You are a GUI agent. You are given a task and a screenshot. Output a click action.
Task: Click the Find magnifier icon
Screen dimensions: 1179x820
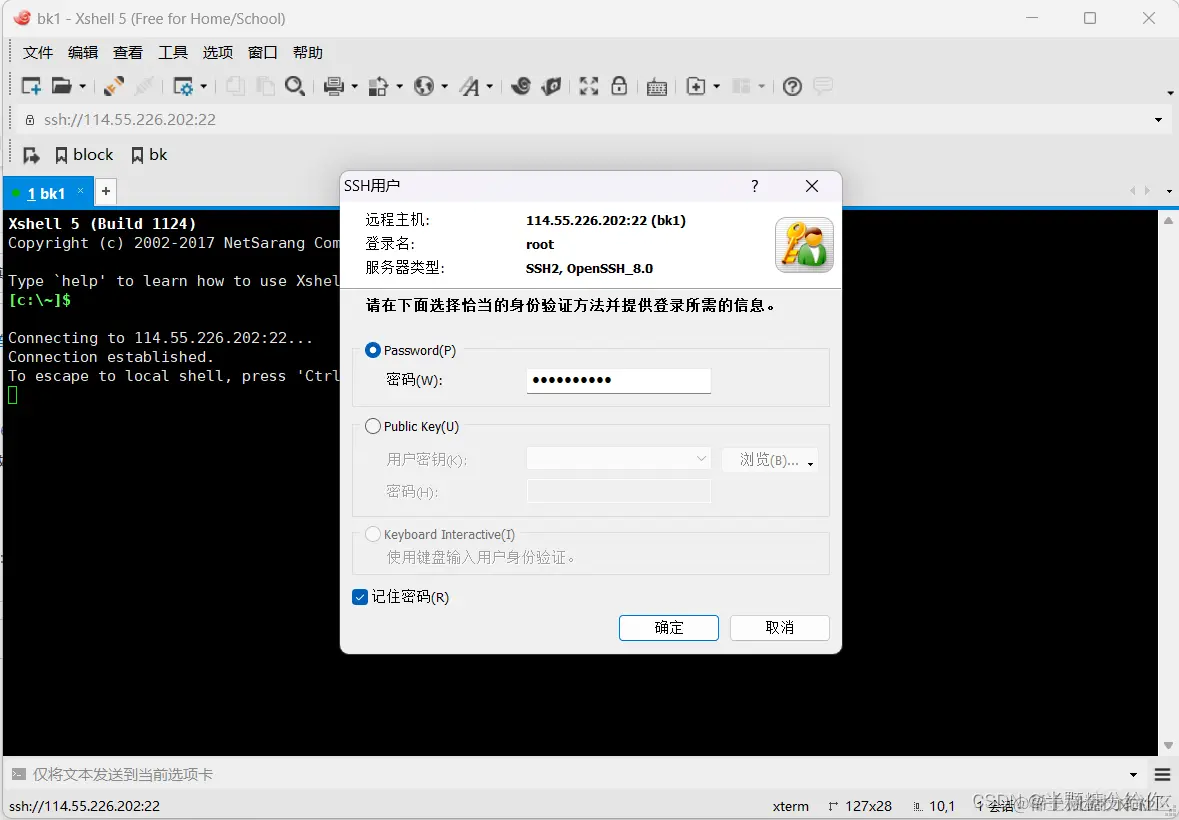click(295, 86)
